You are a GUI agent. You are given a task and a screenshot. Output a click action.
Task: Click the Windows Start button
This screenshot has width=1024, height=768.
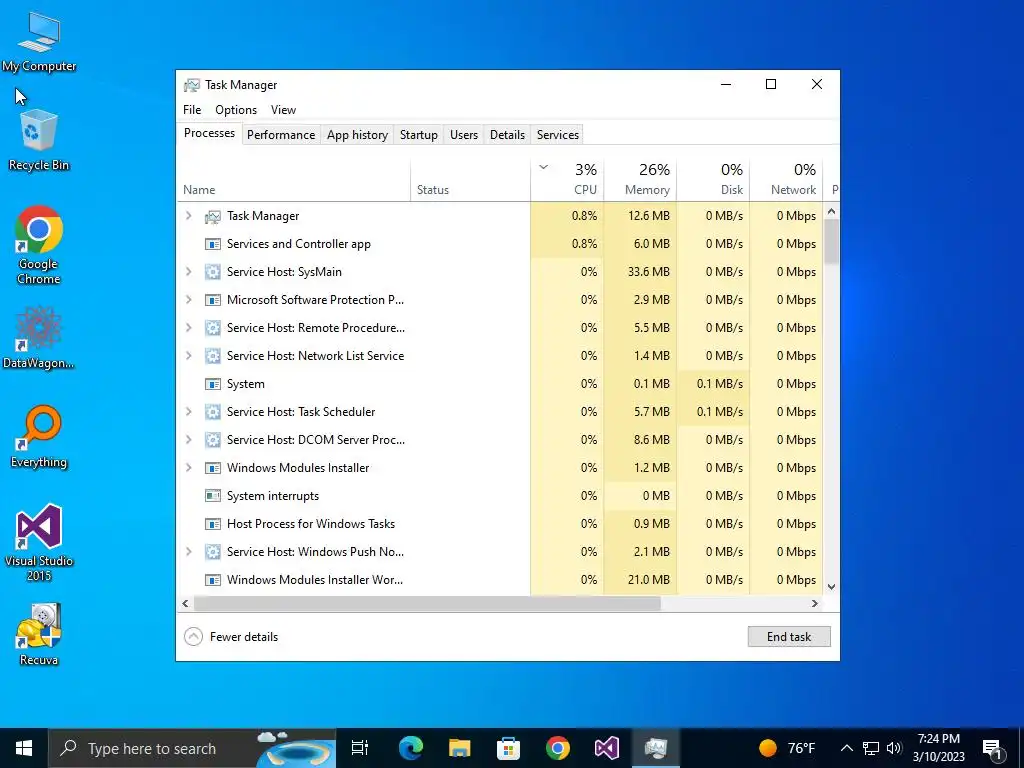(24, 748)
